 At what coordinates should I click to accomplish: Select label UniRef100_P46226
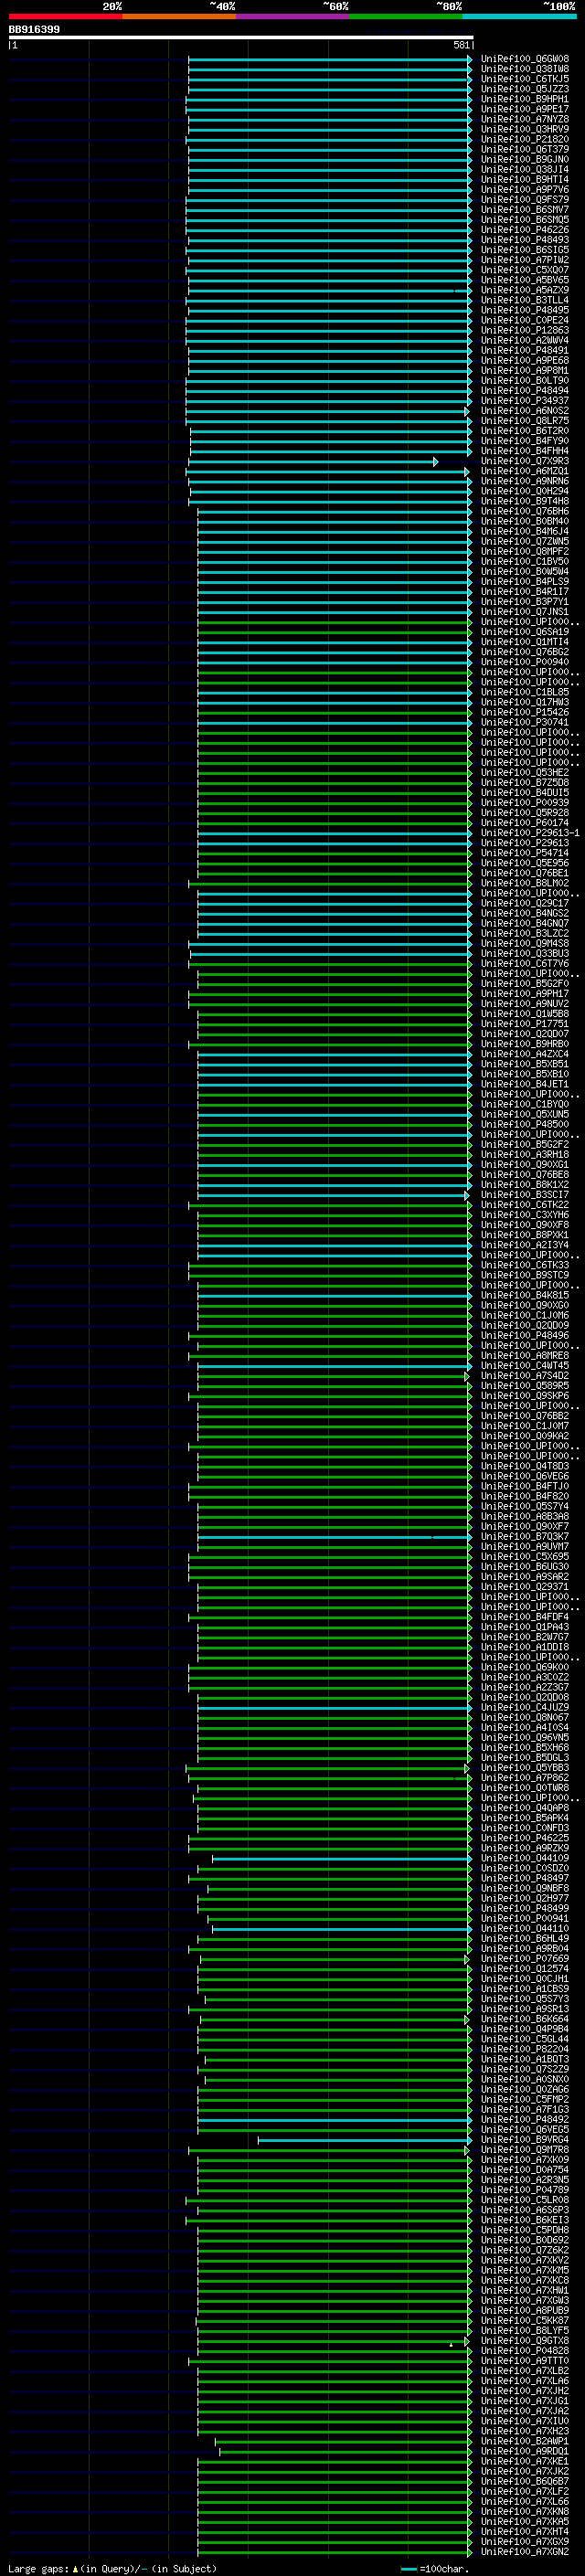pyautogui.click(x=525, y=230)
